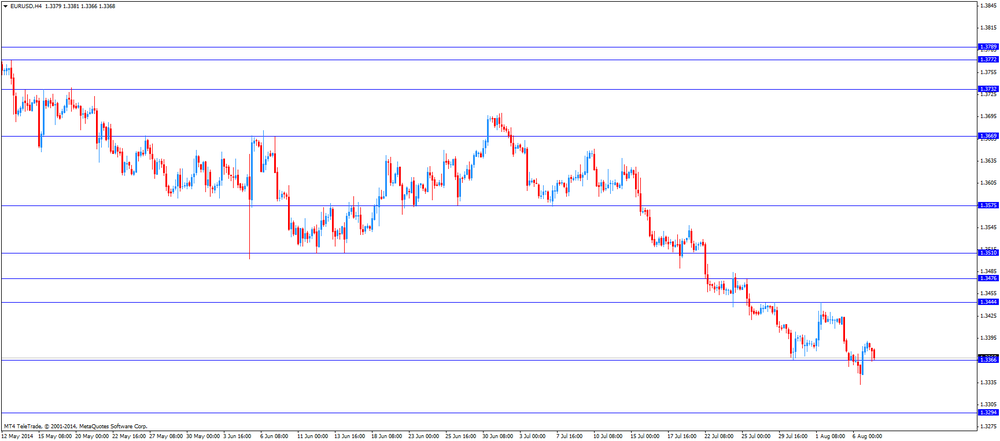Image resolution: width=1000 pixels, height=441 pixels.
Task: Click the 15 Jul 00:00 time label
Action: pos(647,436)
